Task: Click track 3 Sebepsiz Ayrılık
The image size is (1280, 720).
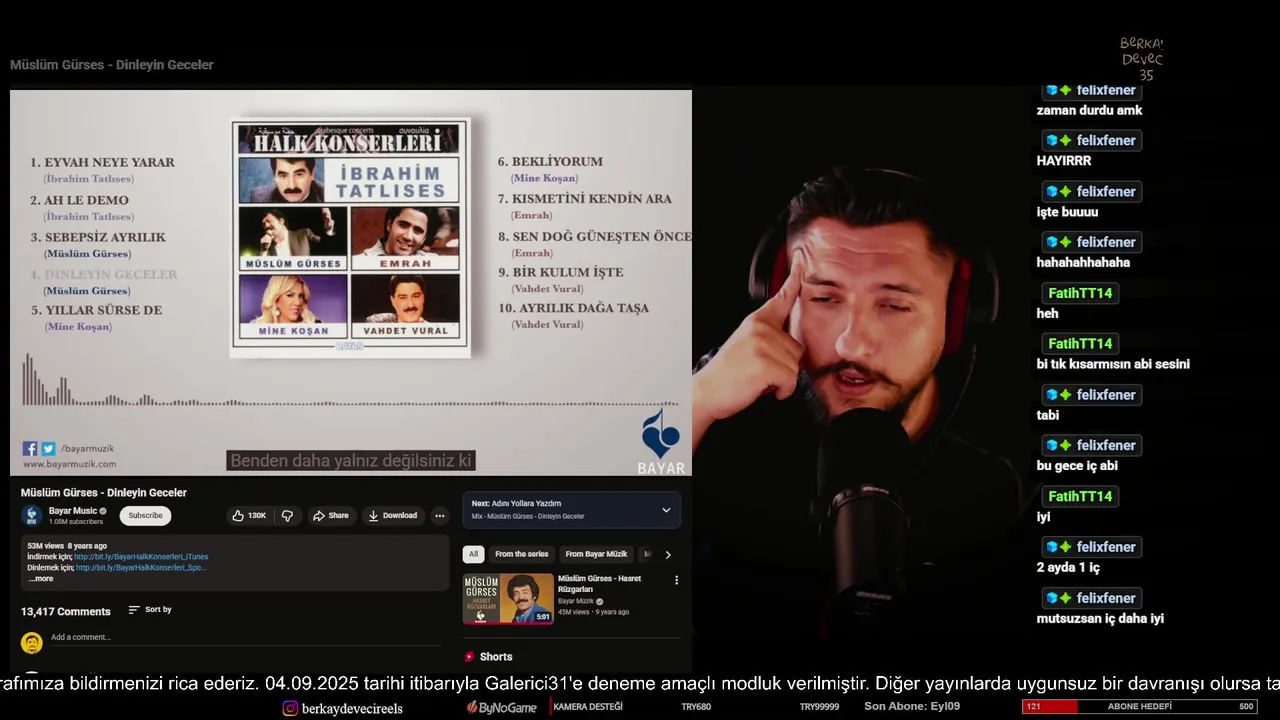Action: coord(98,238)
